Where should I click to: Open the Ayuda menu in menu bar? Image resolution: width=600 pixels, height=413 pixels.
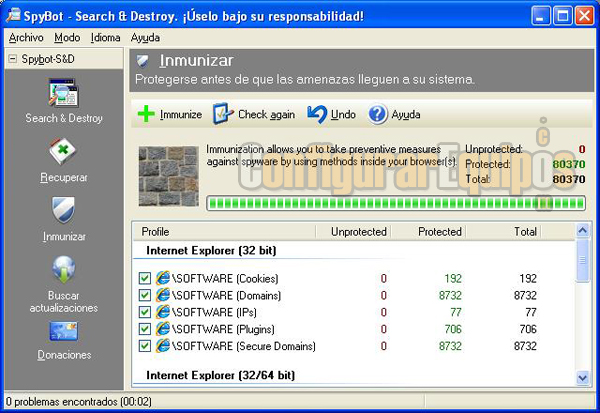pyautogui.click(x=145, y=38)
